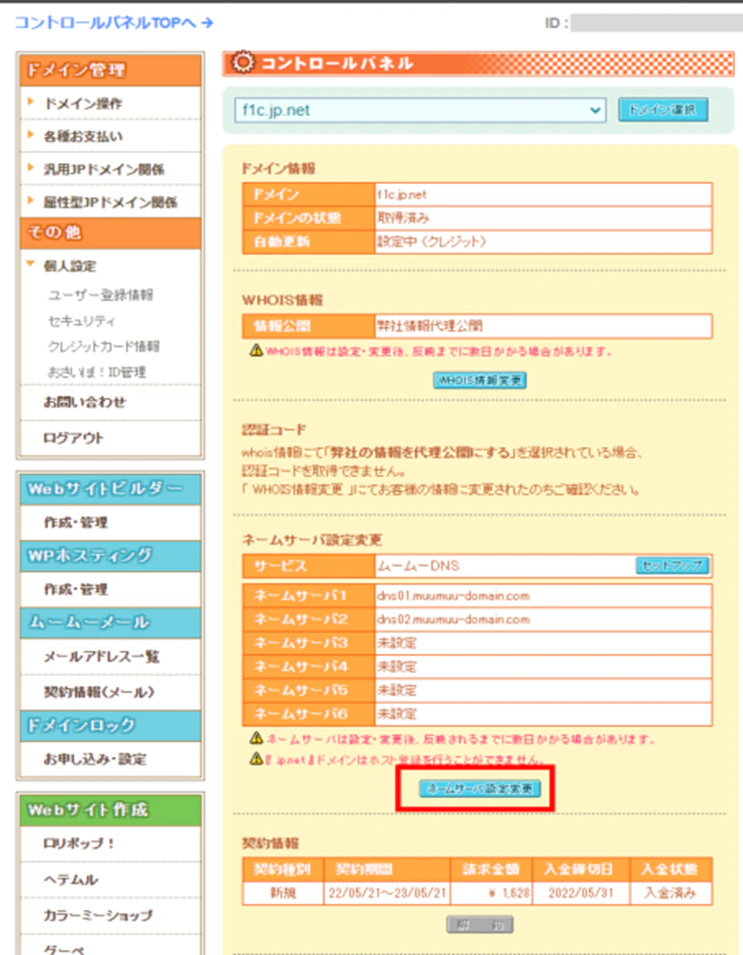Click the ¥1,628 billing amount cell

pos(492,893)
